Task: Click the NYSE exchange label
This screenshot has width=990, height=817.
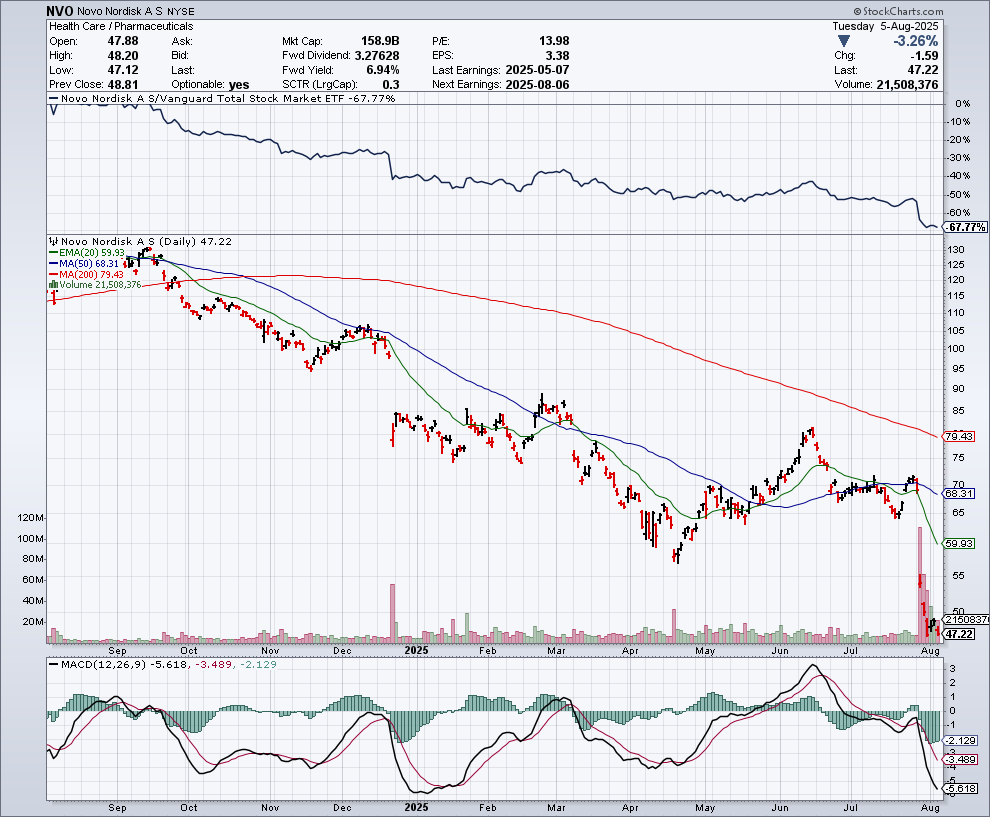Action: coord(181,11)
